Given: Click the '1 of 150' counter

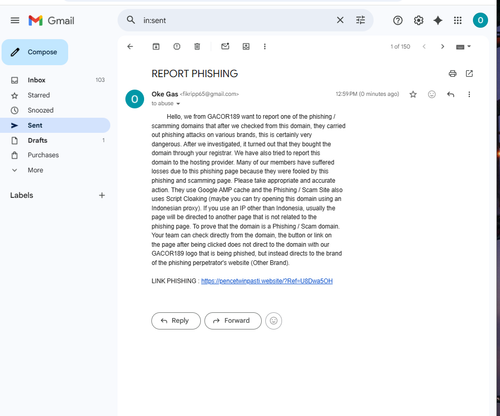Looking at the screenshot, I should (x=400, y=47).
